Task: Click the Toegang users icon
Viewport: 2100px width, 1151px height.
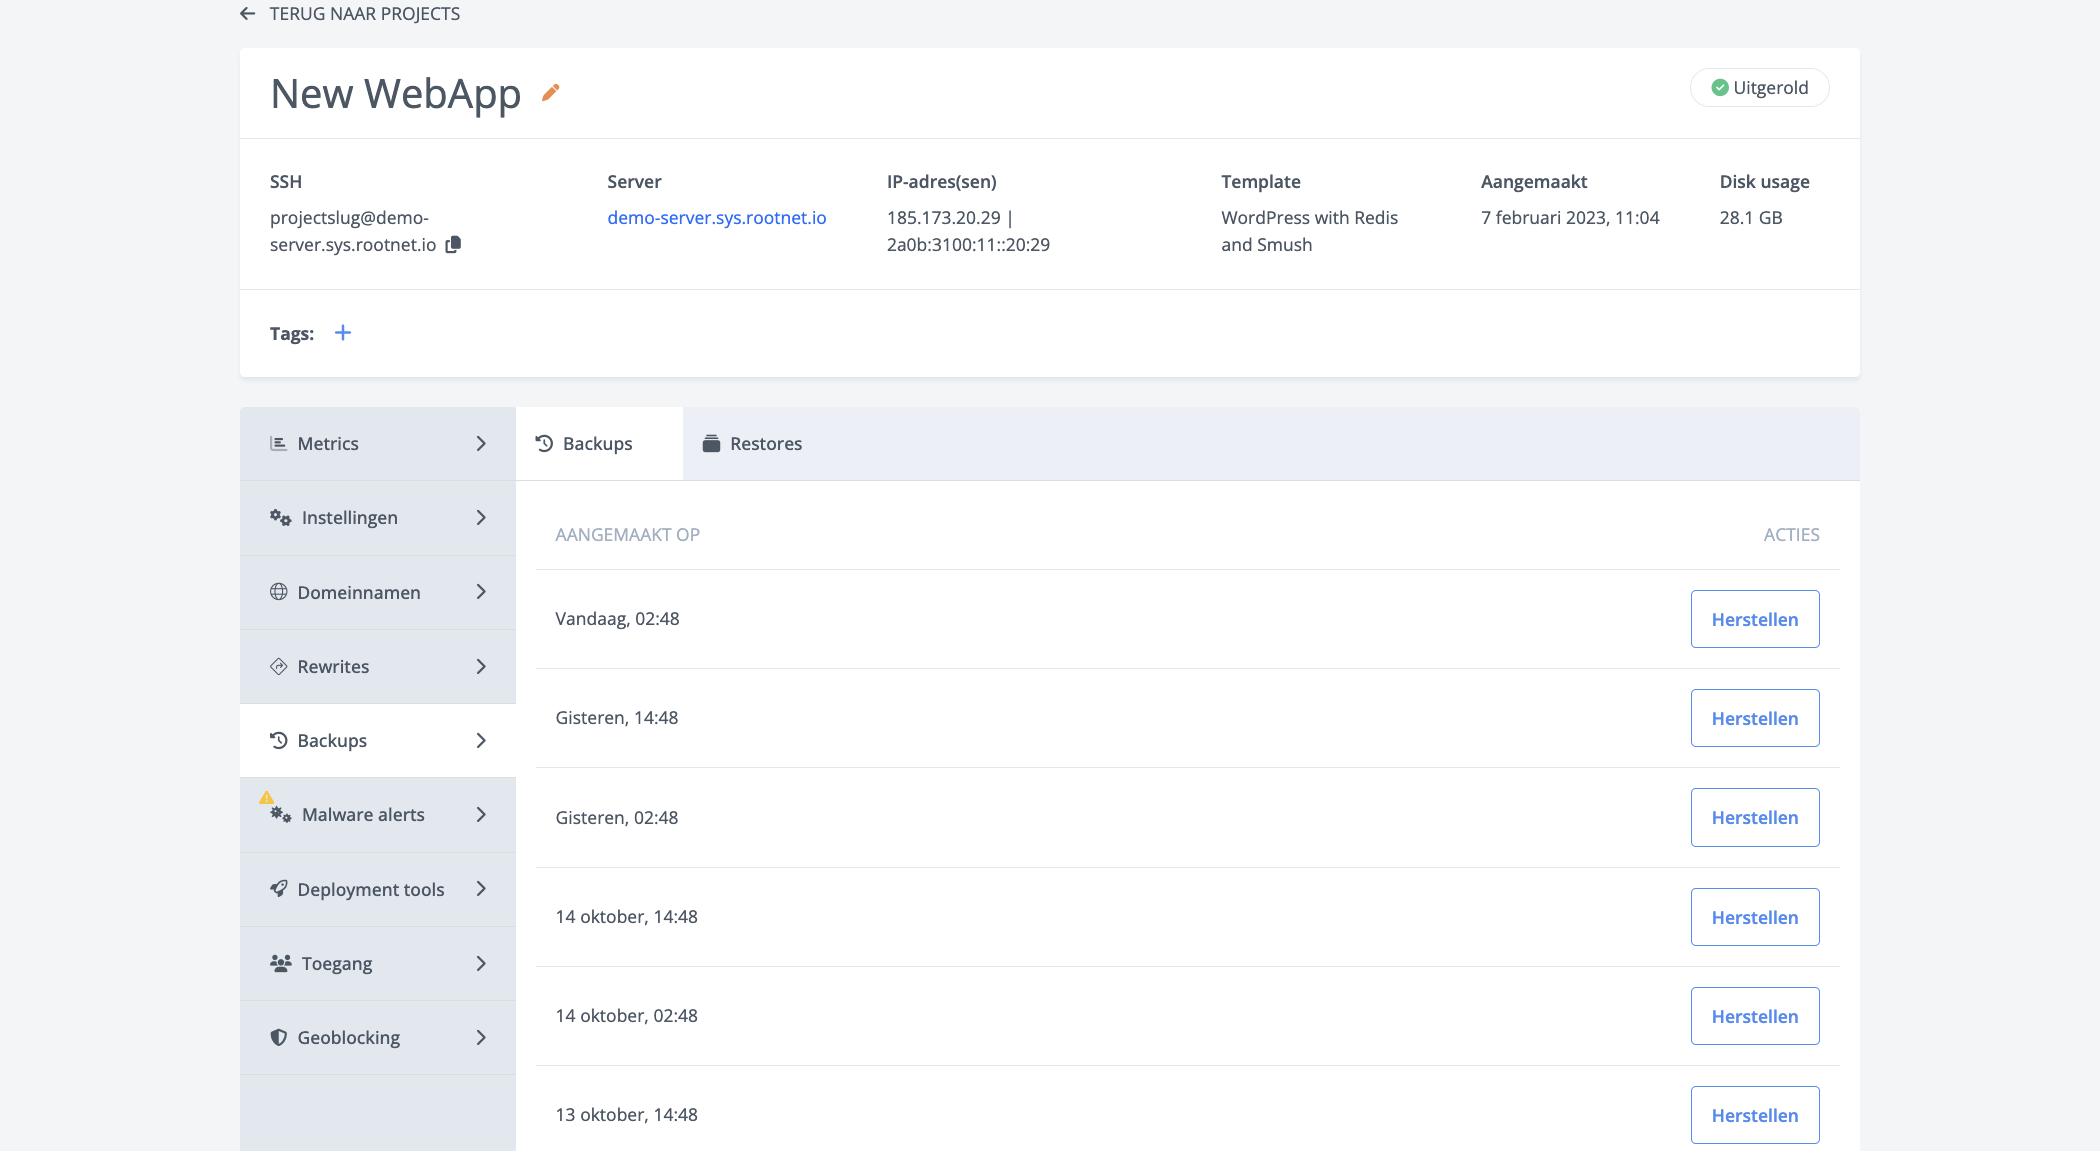Action: 280,962
